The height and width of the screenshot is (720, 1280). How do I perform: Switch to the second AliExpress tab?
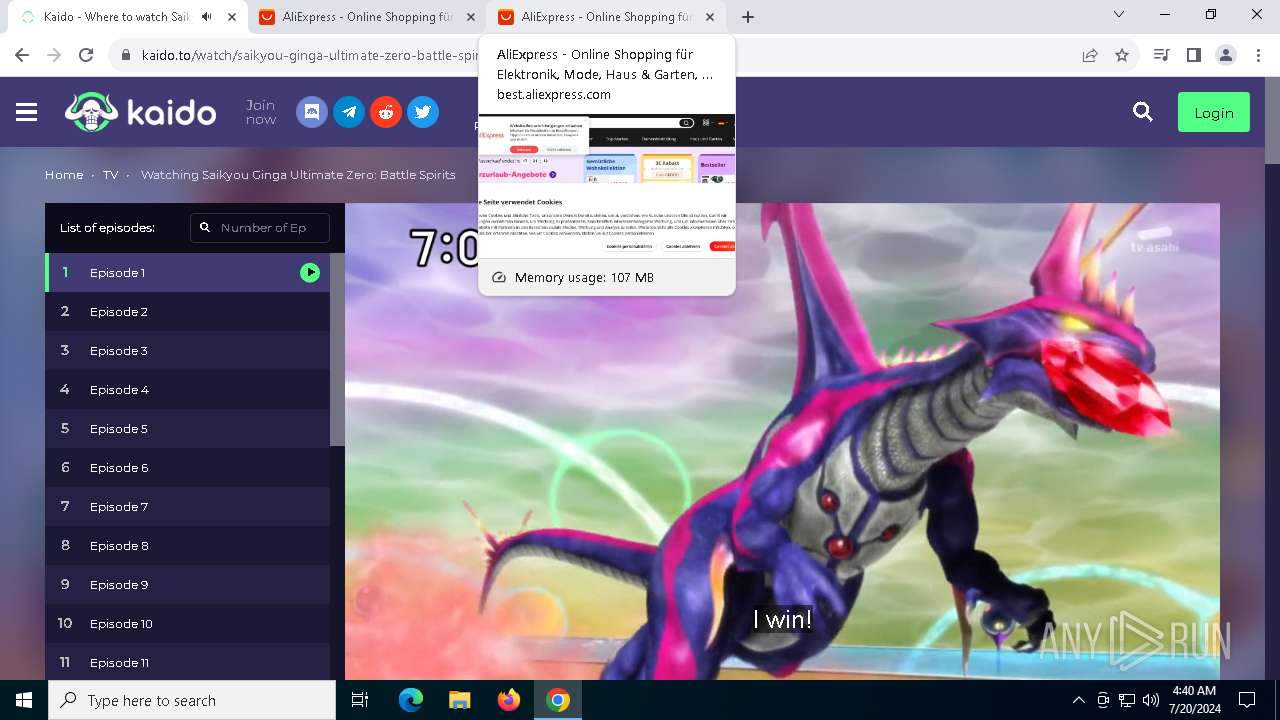point(607,17)
